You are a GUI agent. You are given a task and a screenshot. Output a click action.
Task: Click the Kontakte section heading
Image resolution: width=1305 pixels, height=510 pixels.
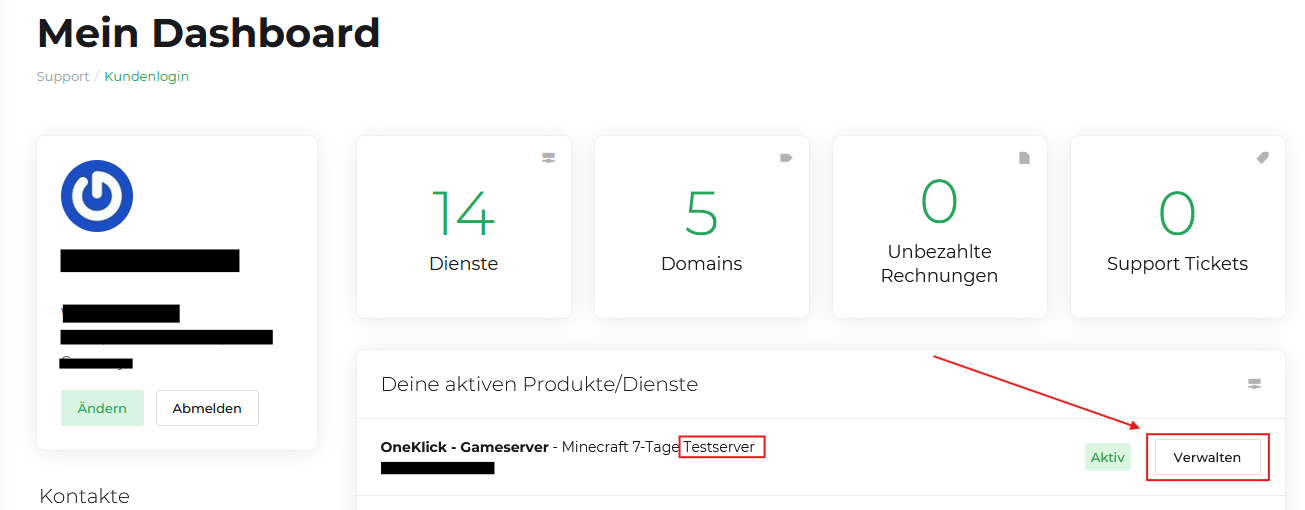(84, 496)
